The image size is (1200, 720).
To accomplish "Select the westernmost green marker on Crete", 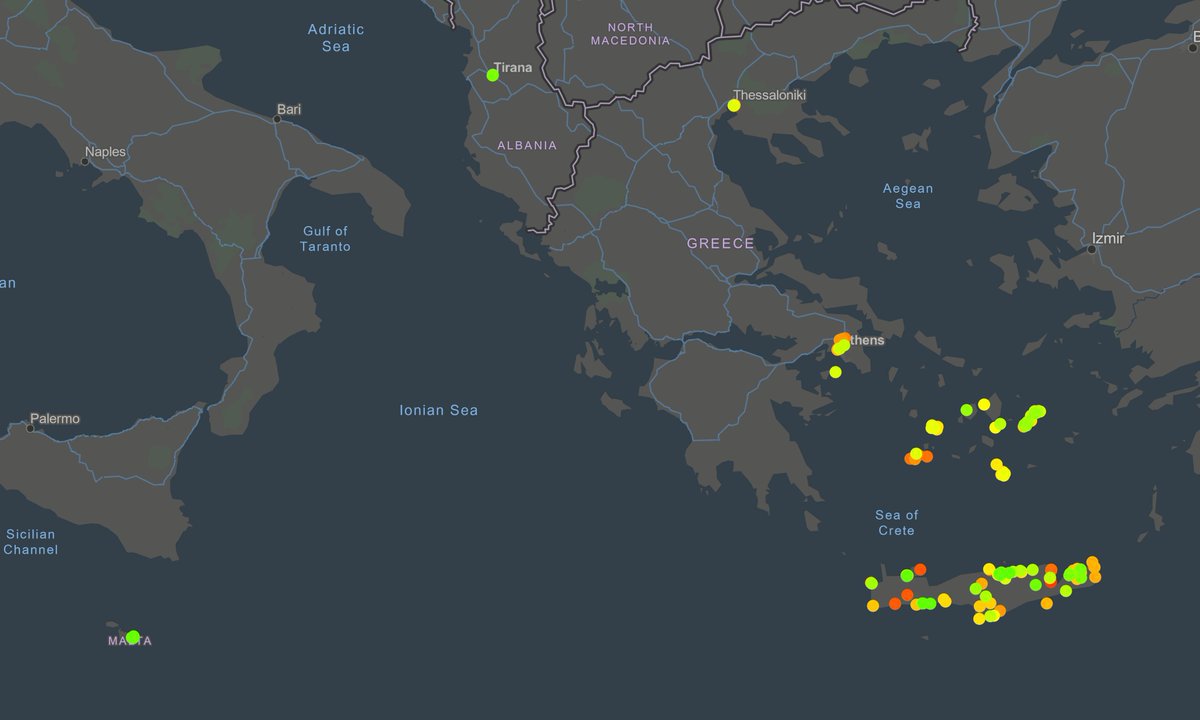I will (871, 583).
